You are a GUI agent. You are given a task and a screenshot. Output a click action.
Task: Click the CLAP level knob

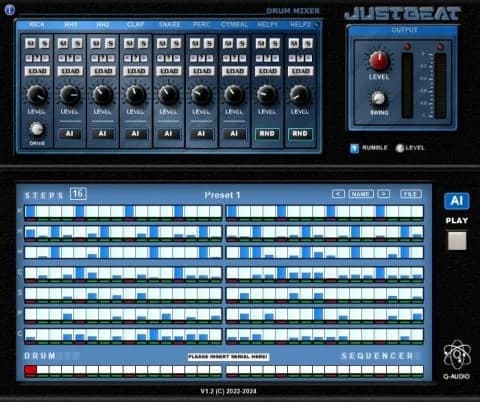click(135, 95)
